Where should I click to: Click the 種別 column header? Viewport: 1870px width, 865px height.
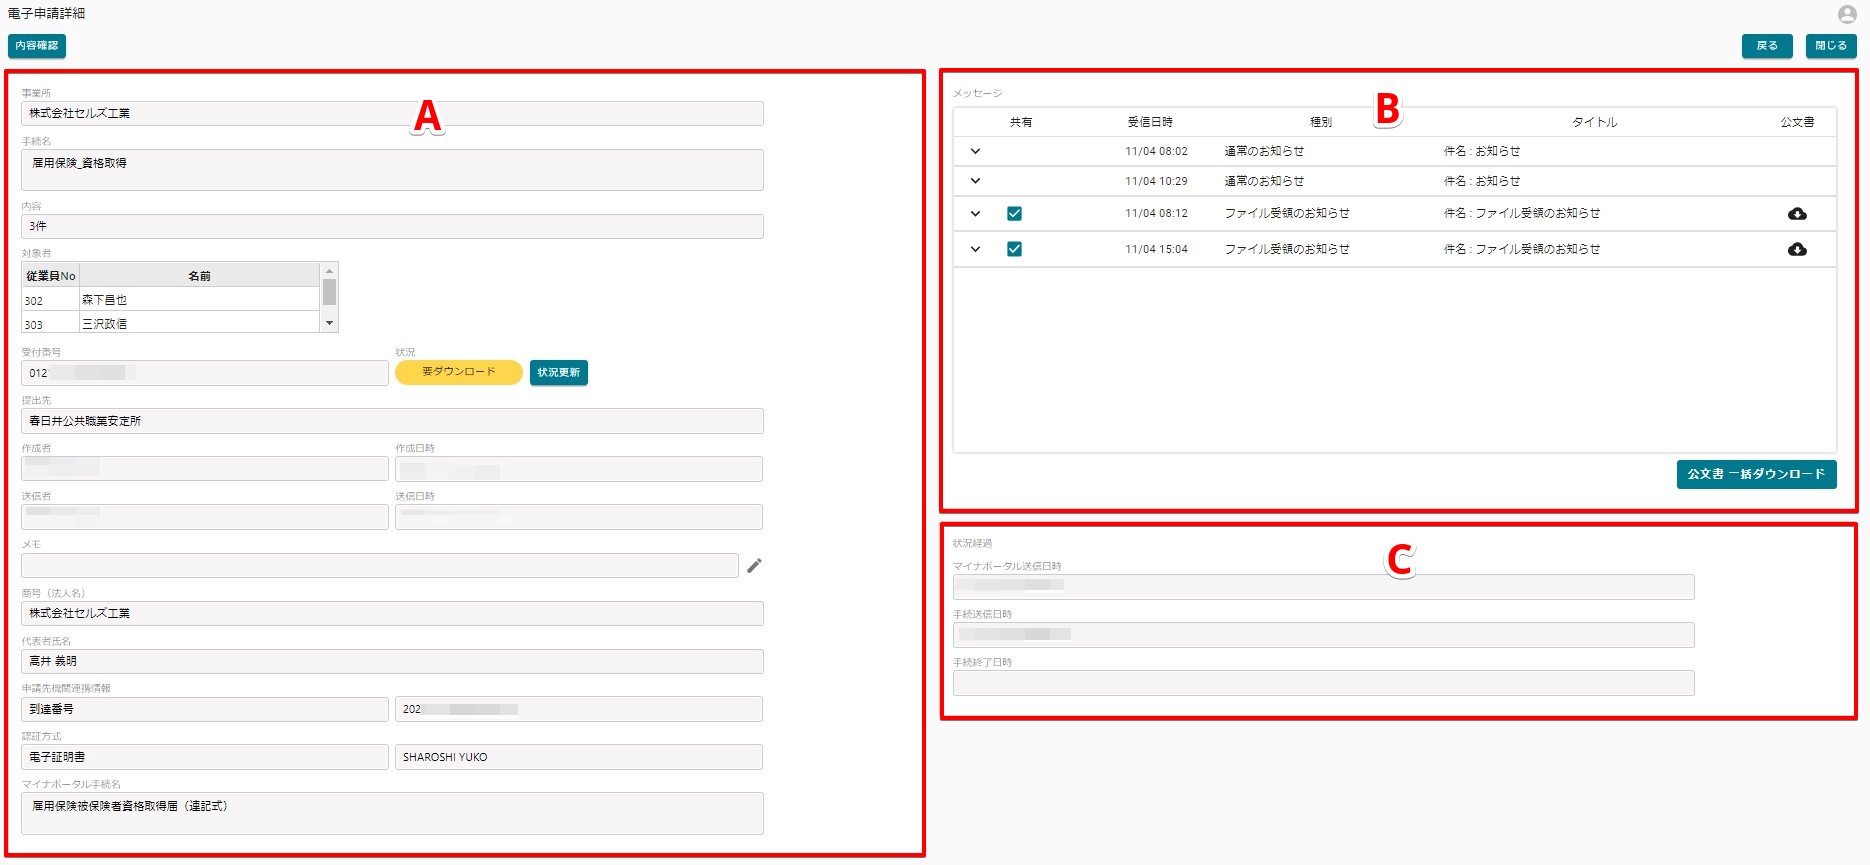1321,122
